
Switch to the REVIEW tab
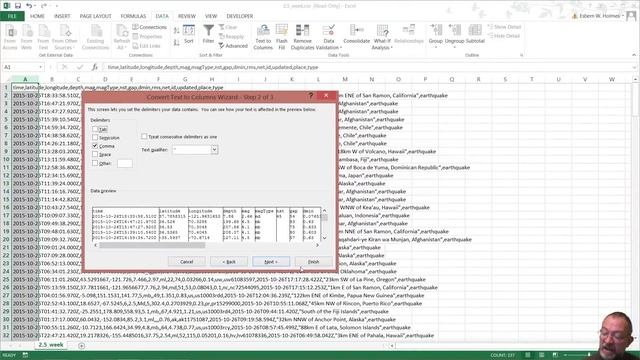tap(187, 16)
